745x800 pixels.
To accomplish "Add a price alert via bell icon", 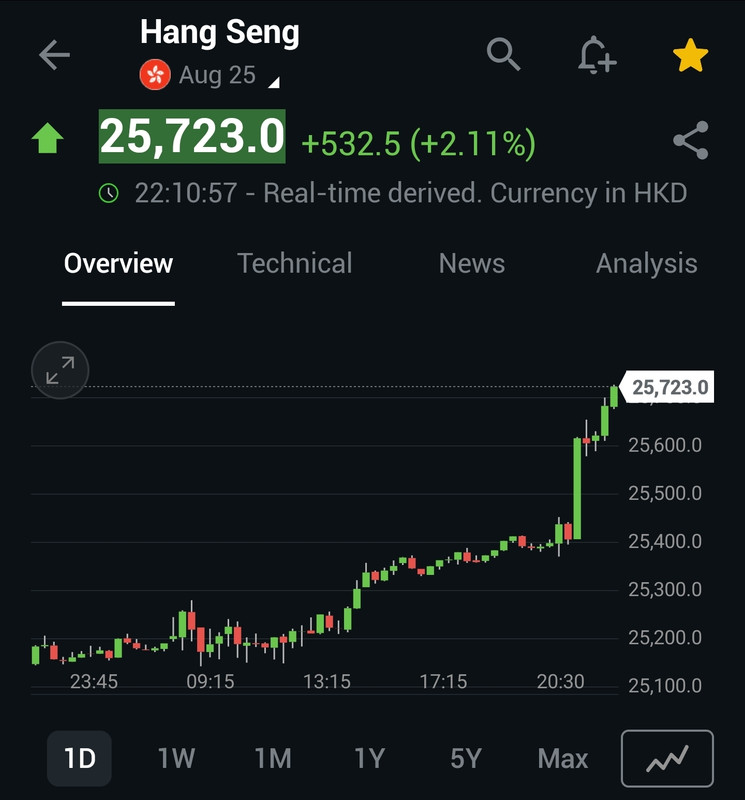I will [x=597, y=55].
